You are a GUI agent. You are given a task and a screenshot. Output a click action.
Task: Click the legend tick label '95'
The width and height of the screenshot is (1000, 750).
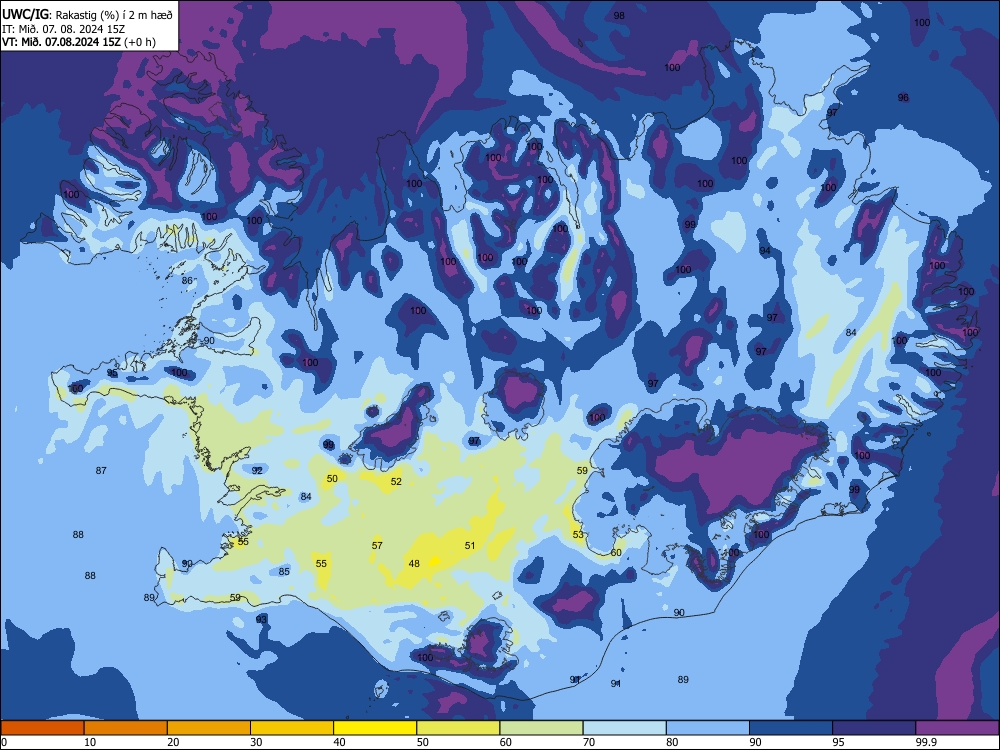tap(839, 742)
